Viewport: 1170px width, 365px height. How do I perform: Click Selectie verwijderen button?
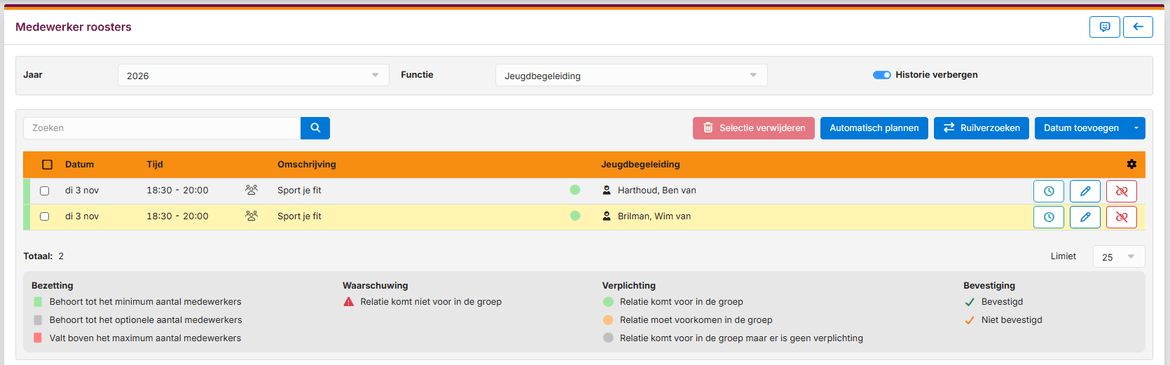[x=753, y=128]
